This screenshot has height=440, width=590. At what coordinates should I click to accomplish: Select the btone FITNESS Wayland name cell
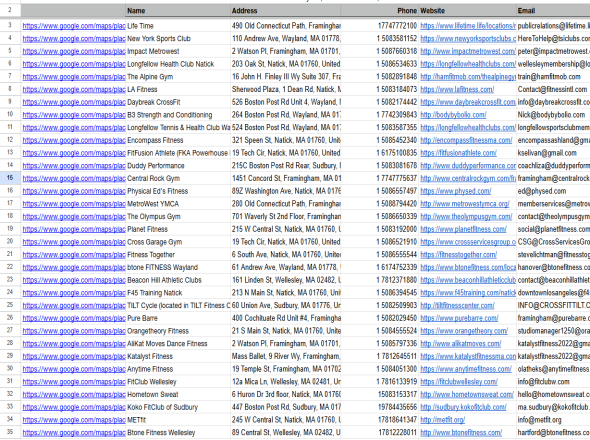[x=178, y=267]
